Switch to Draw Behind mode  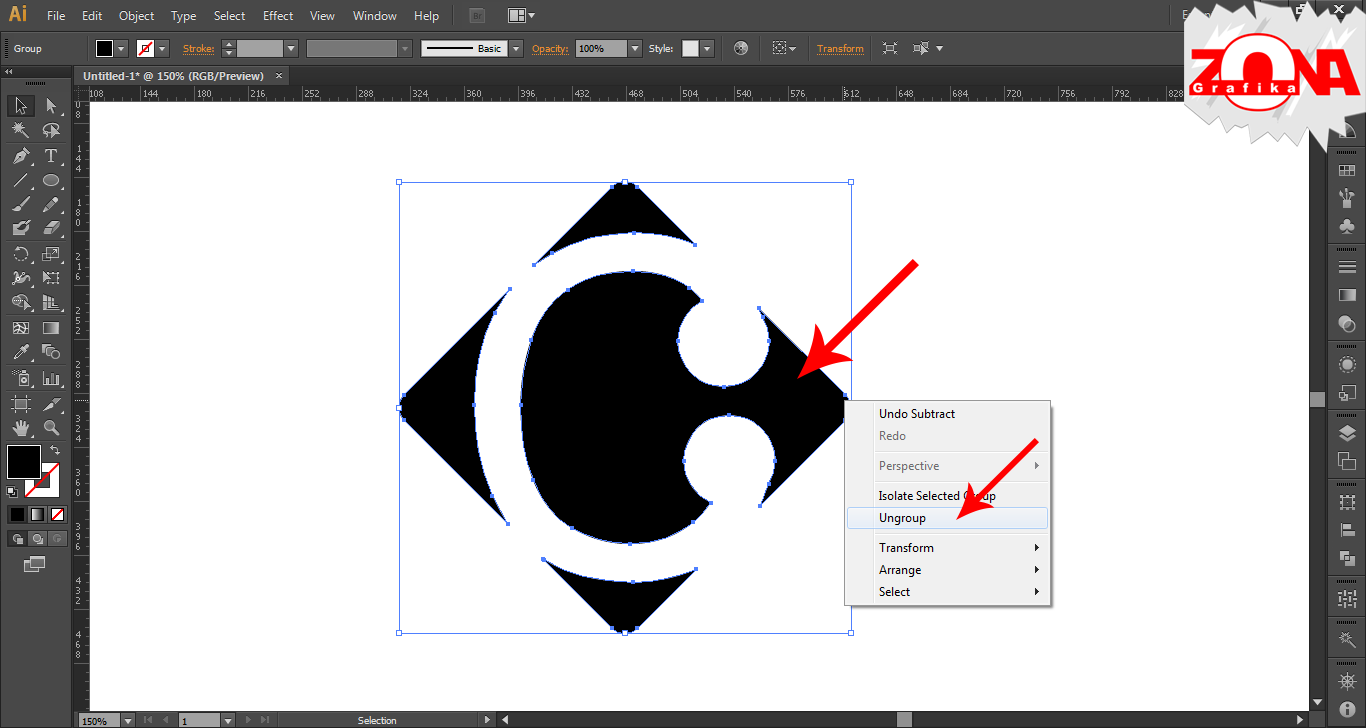(x=37, y=538)
